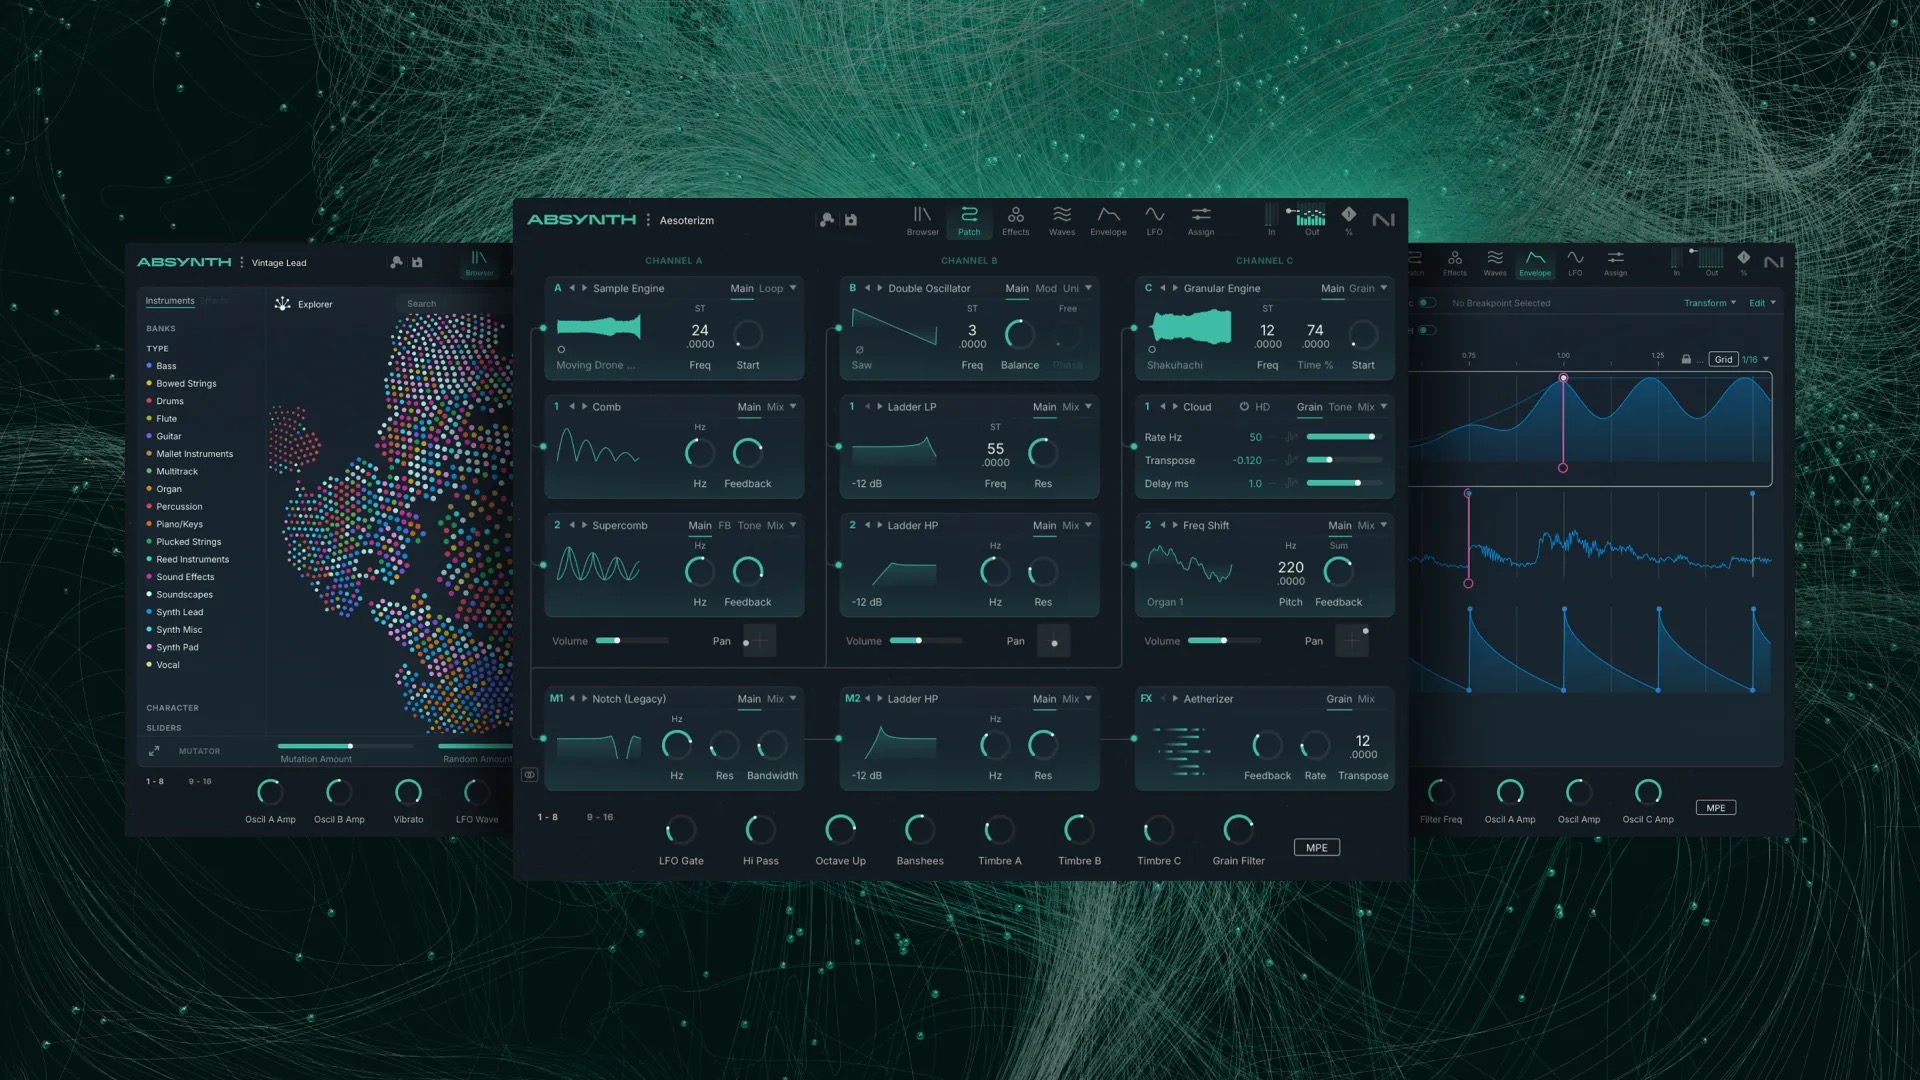Select macro page 1 - 8 in Aesoterizm window
1920x1080 pixels.
tap(548, 817)
